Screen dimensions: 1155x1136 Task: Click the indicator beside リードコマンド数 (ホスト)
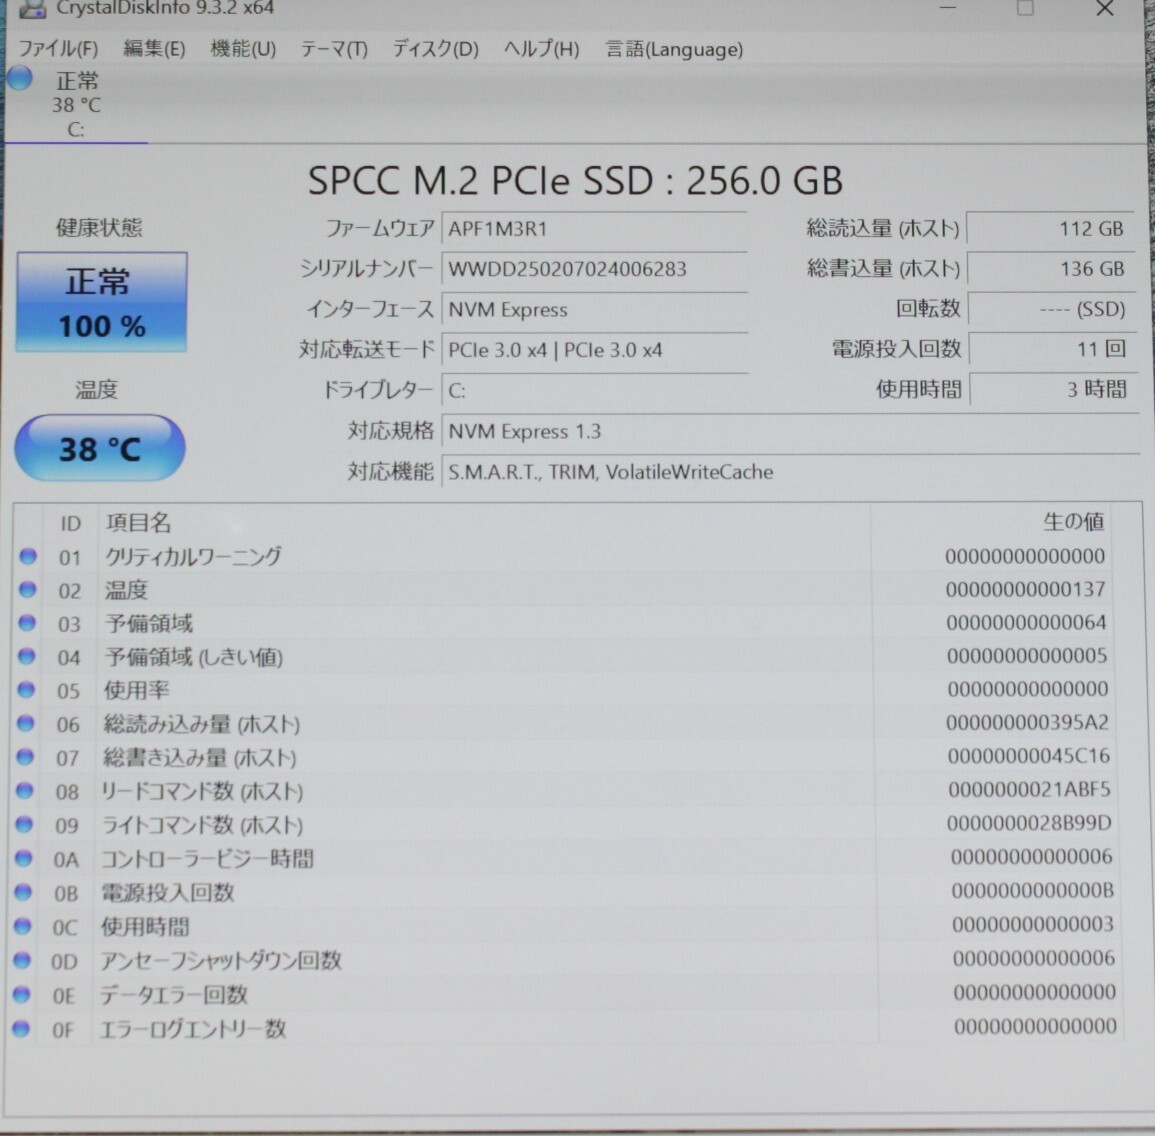pyautogui.click(x=27, y=792)
